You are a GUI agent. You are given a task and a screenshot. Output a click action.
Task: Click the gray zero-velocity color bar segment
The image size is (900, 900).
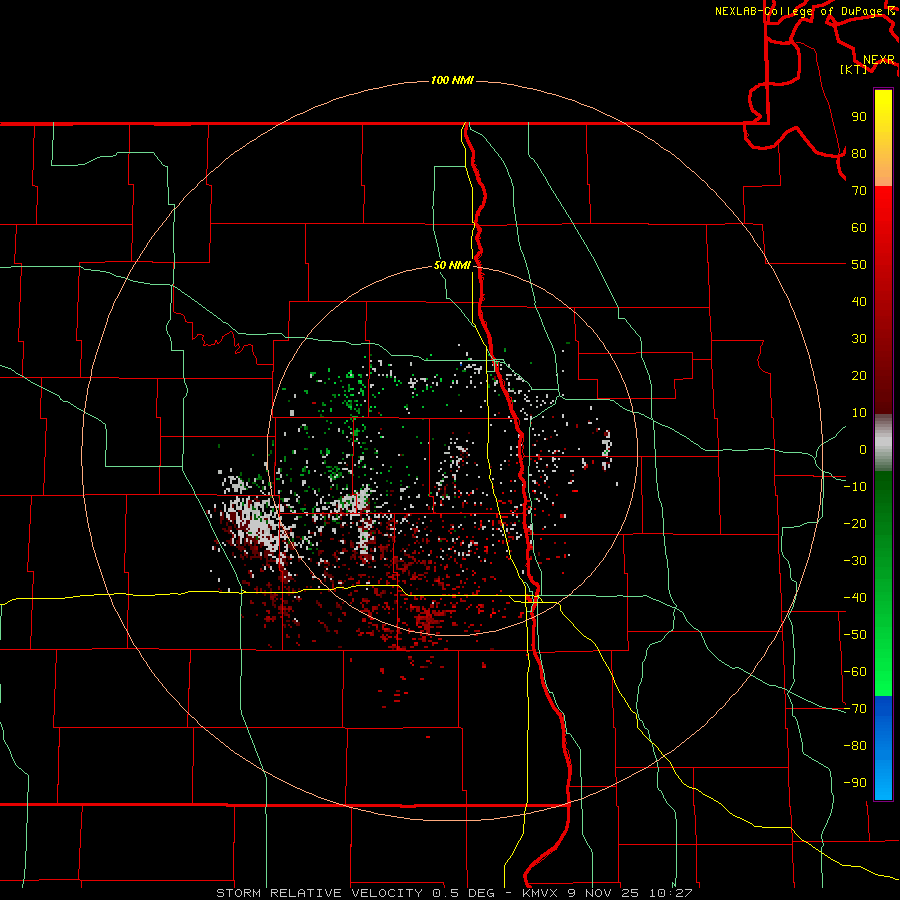click(883, 443)
